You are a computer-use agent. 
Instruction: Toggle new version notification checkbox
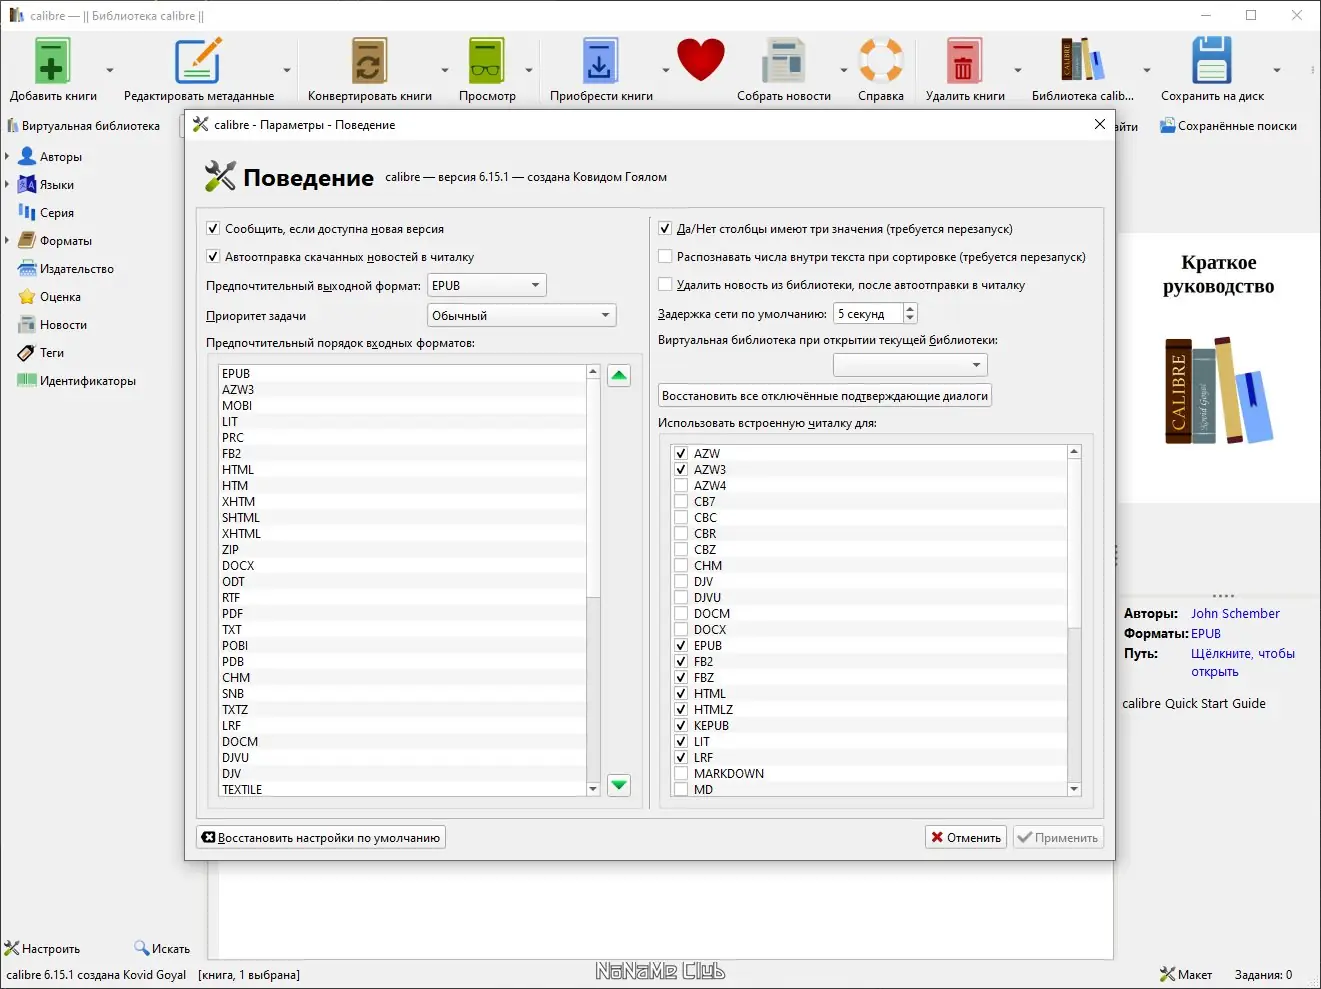tap(213, 229)
